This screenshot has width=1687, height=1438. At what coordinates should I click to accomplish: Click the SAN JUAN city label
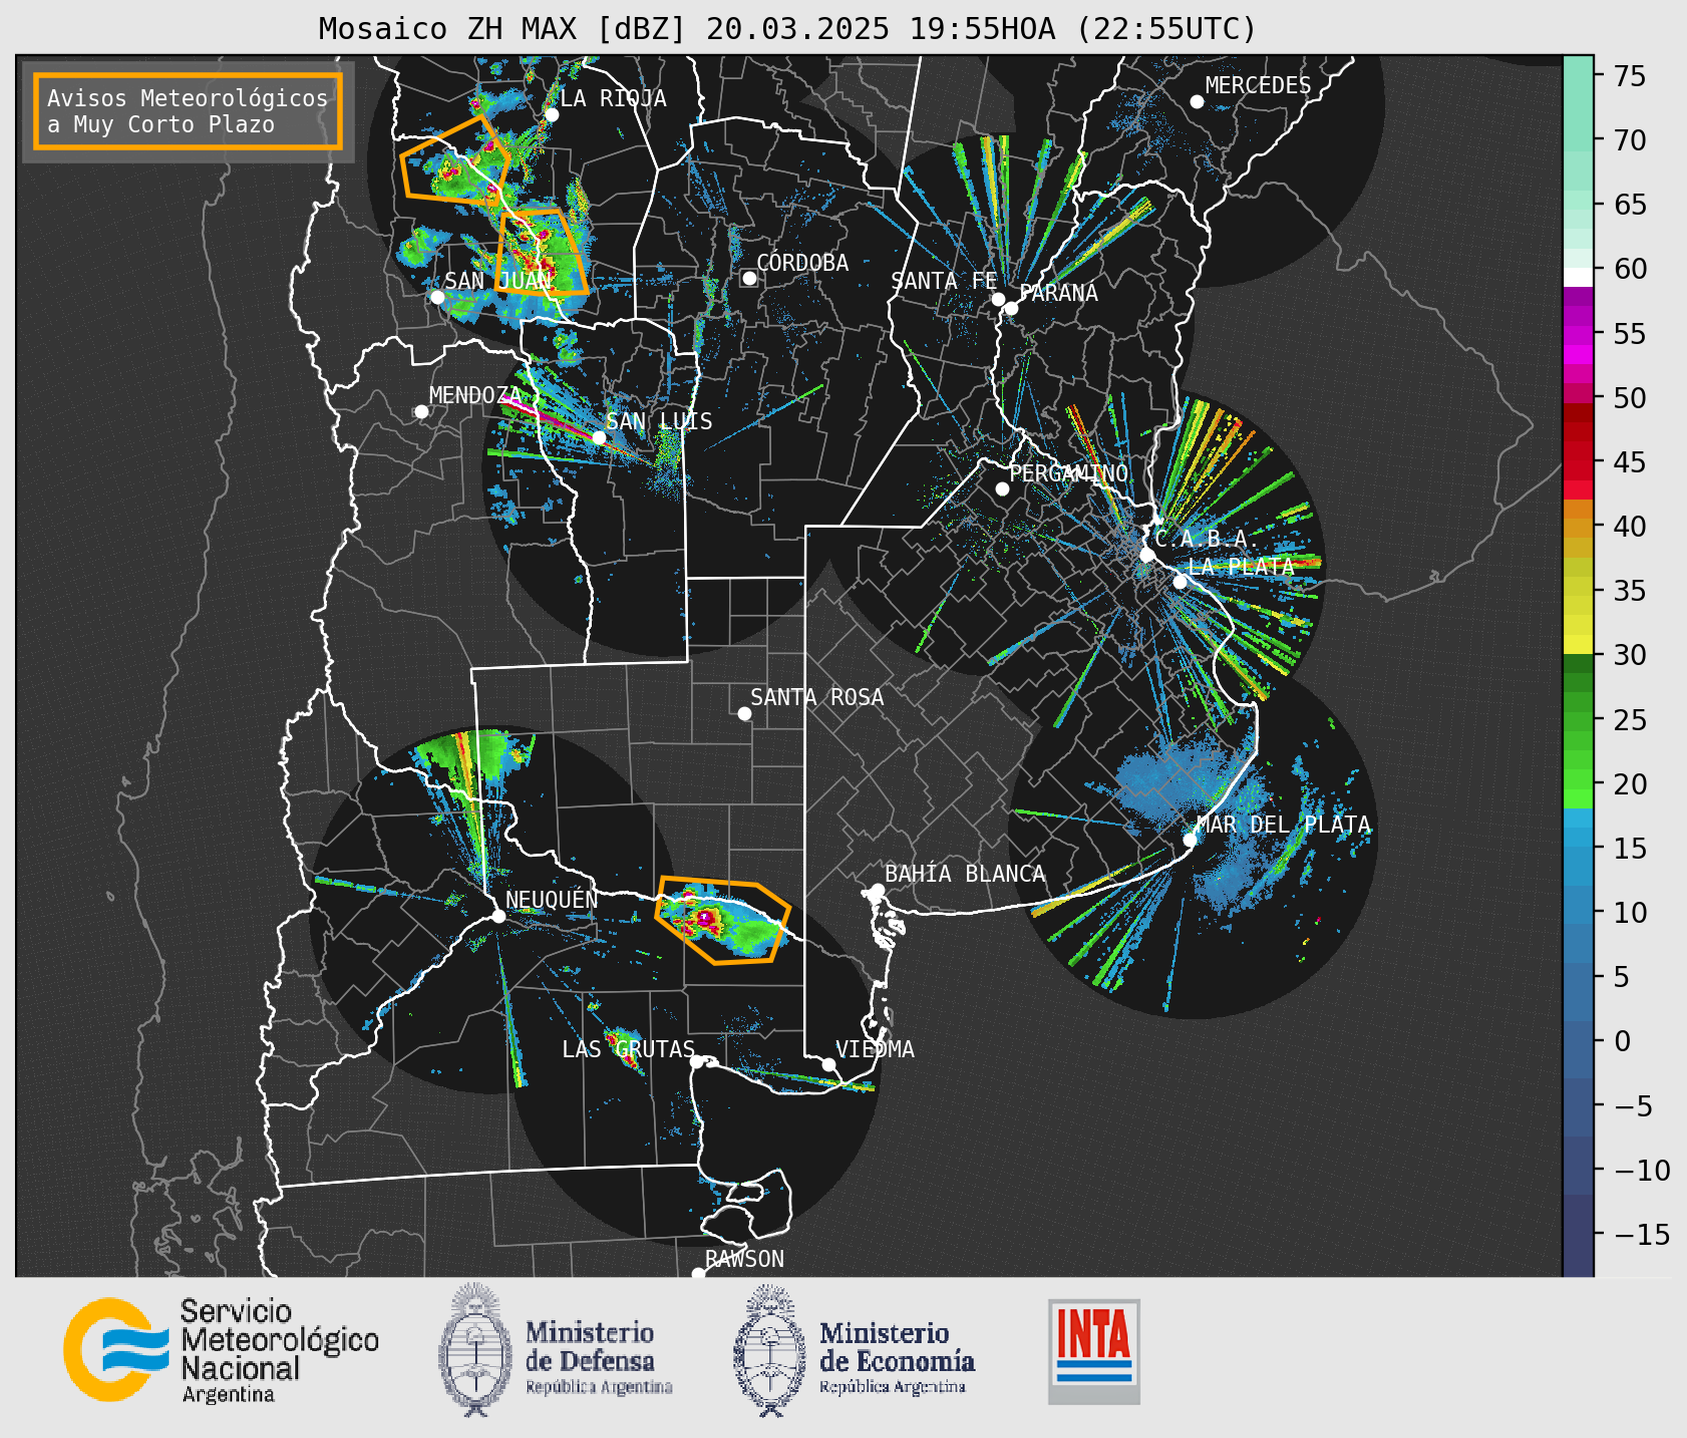point(498,281)
